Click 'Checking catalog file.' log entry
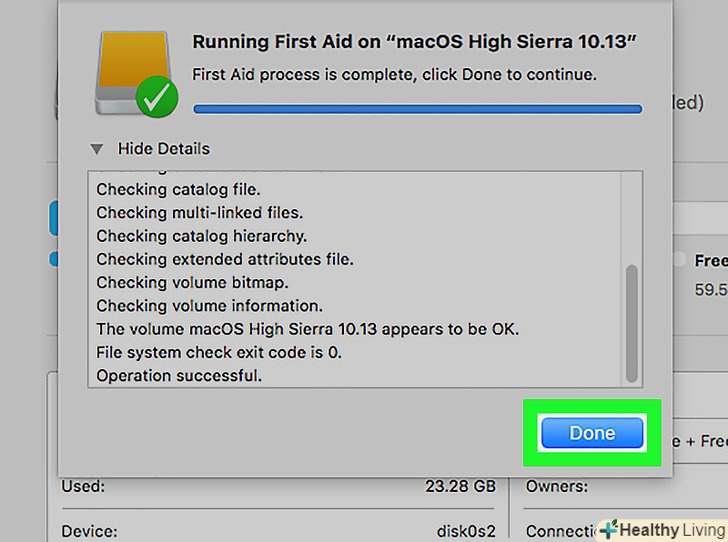The height and width of the screenshot is (542, 728). (x=178, y=189)
